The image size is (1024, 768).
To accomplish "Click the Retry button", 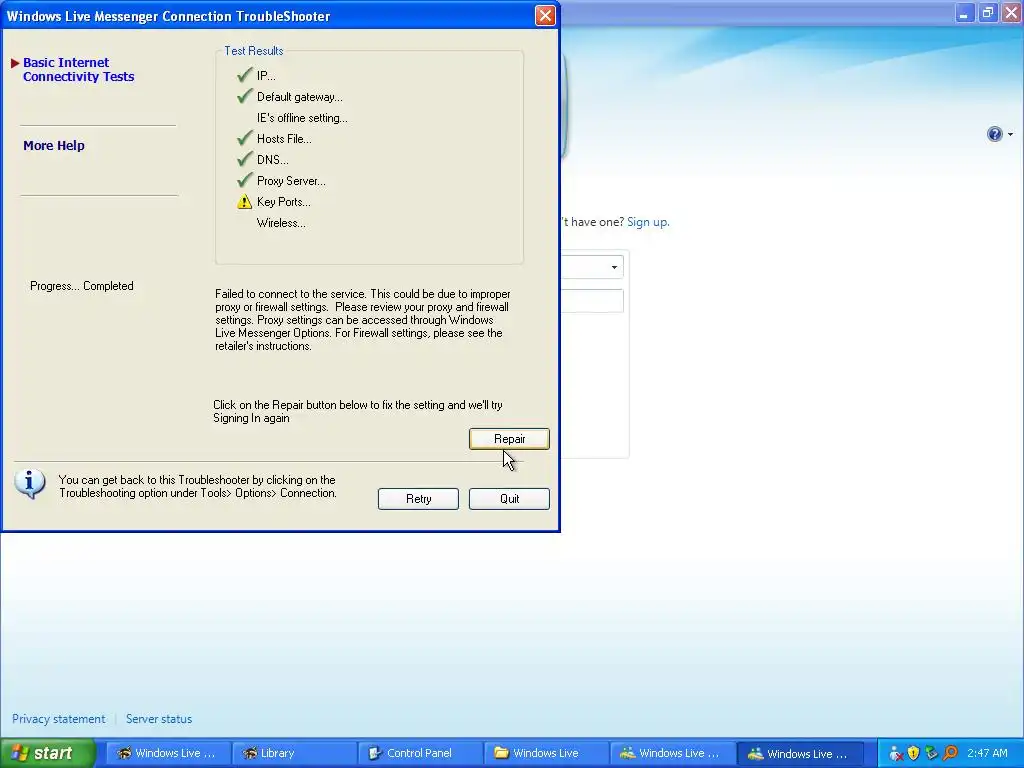I will (x=418, y=499).
